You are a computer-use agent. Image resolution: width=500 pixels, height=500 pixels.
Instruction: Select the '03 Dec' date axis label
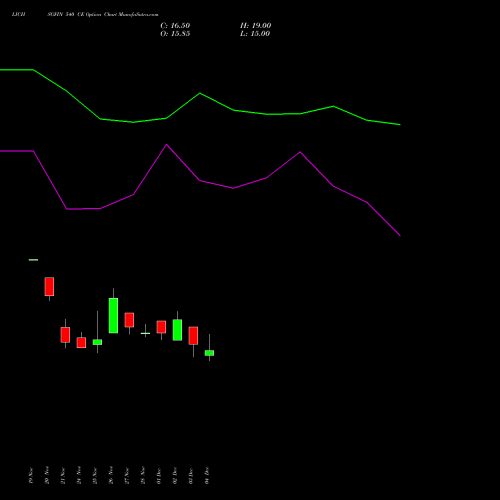191,476
